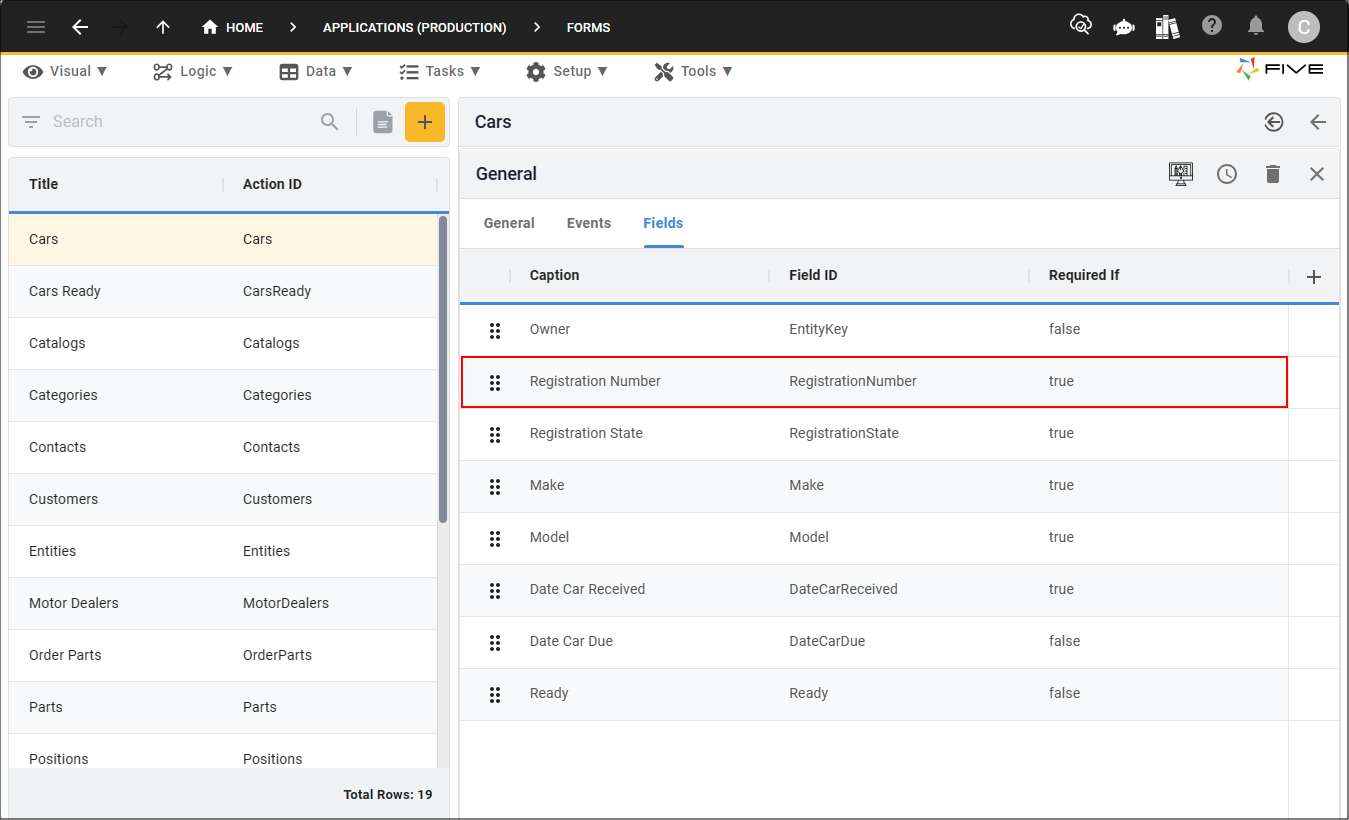Click the up arrow navigation icon
This screenshot has width=1349, height=820.
(x=163, y=27)
